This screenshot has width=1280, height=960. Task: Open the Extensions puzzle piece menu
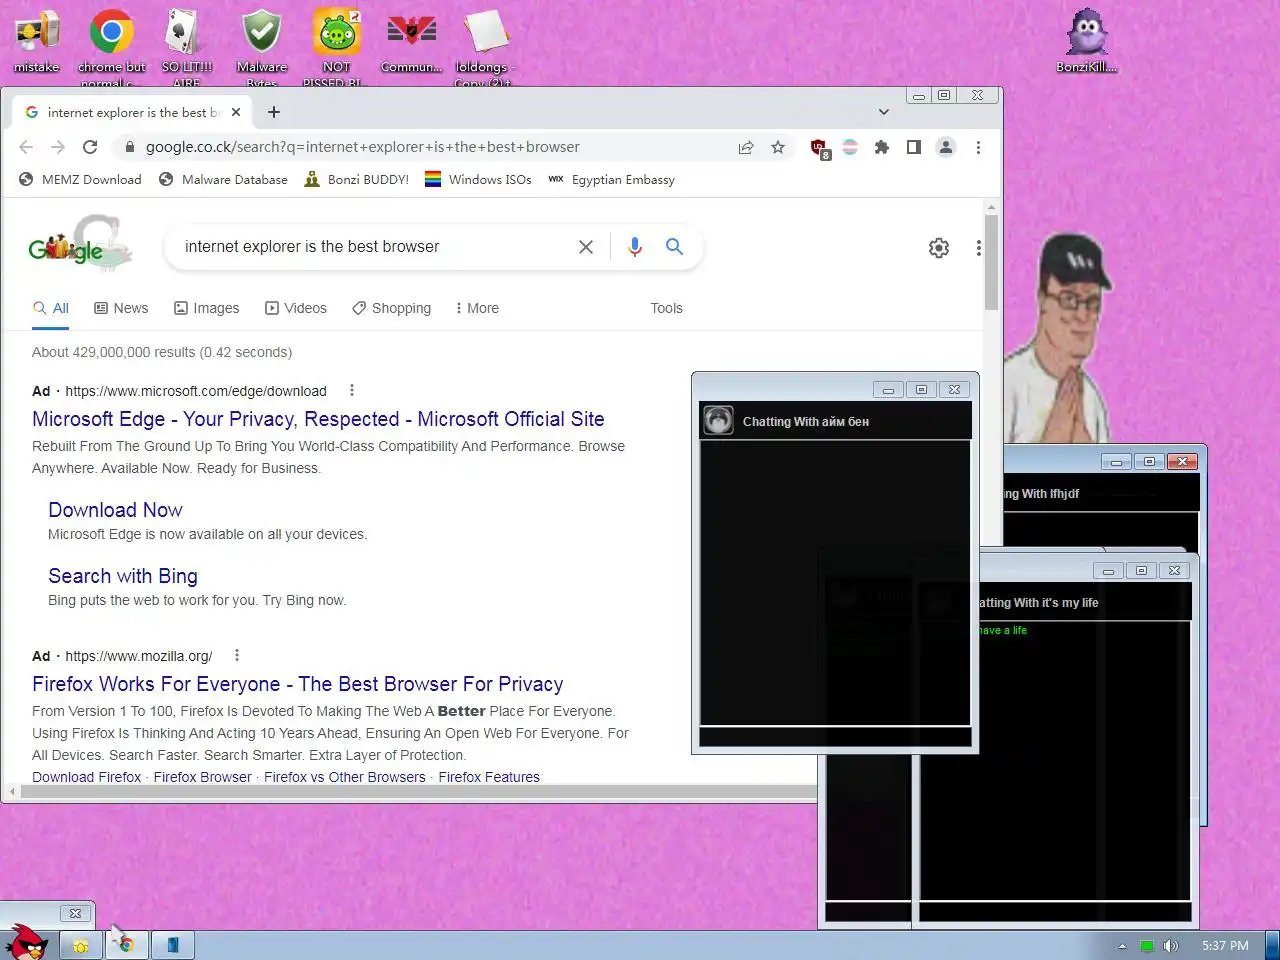(881, 147)
